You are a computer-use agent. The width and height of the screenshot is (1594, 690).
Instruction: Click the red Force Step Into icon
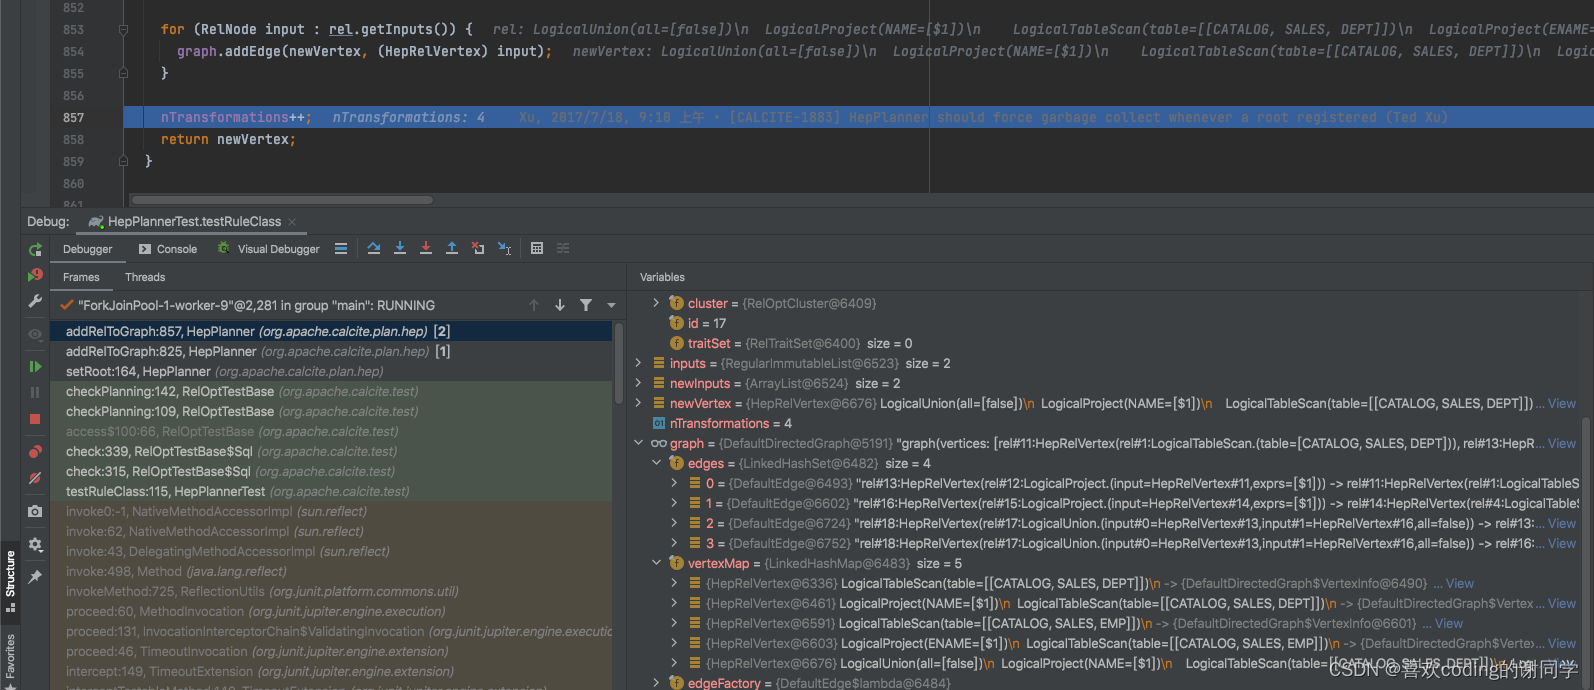(x=426, y=248)
